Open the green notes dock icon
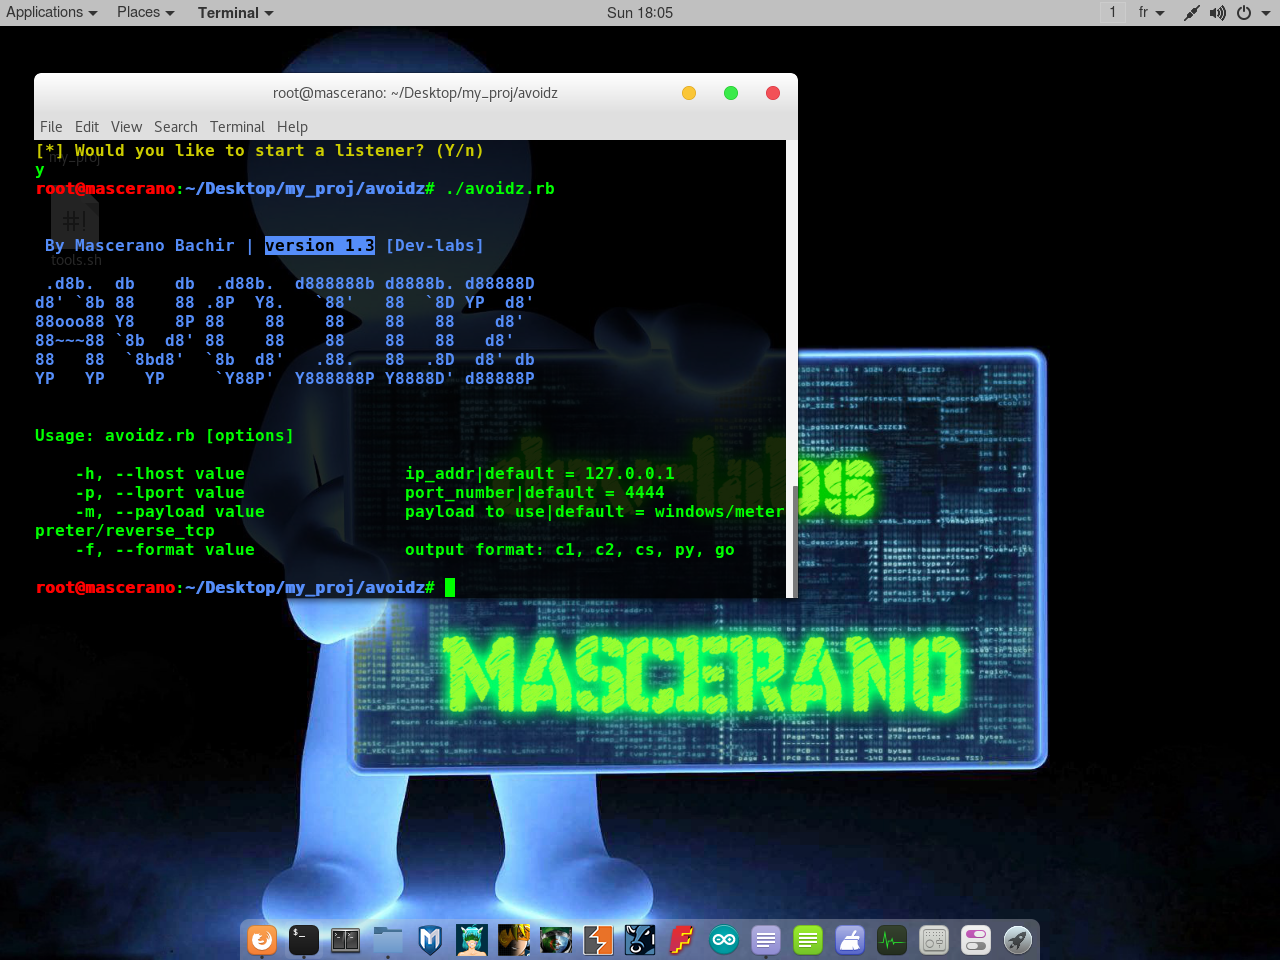Image resolution: width=1280 pixels, height=960 pixels. tap(808, 940)
